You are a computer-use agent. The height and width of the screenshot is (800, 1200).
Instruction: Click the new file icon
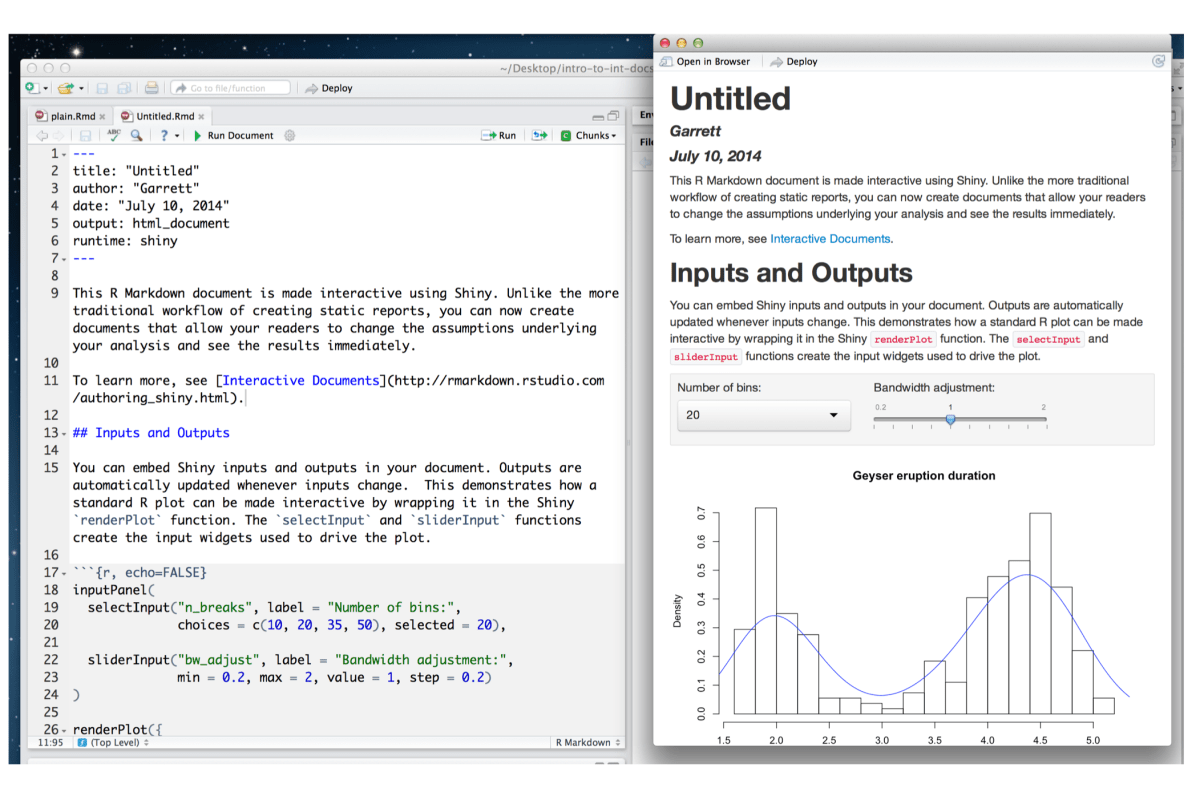pyautogui.click(x=31, y=88)
